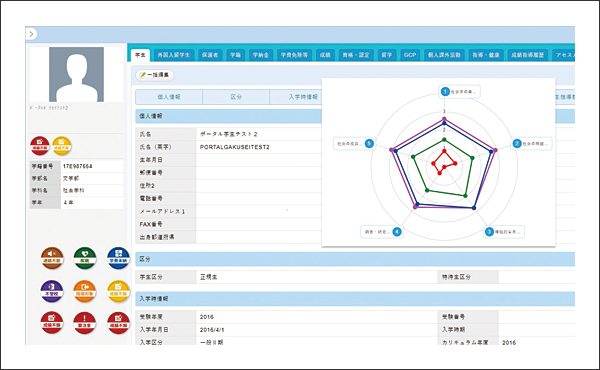600x370 pixels.
Task: Open the 外国人留学生 tab
Action: point(174,55)
